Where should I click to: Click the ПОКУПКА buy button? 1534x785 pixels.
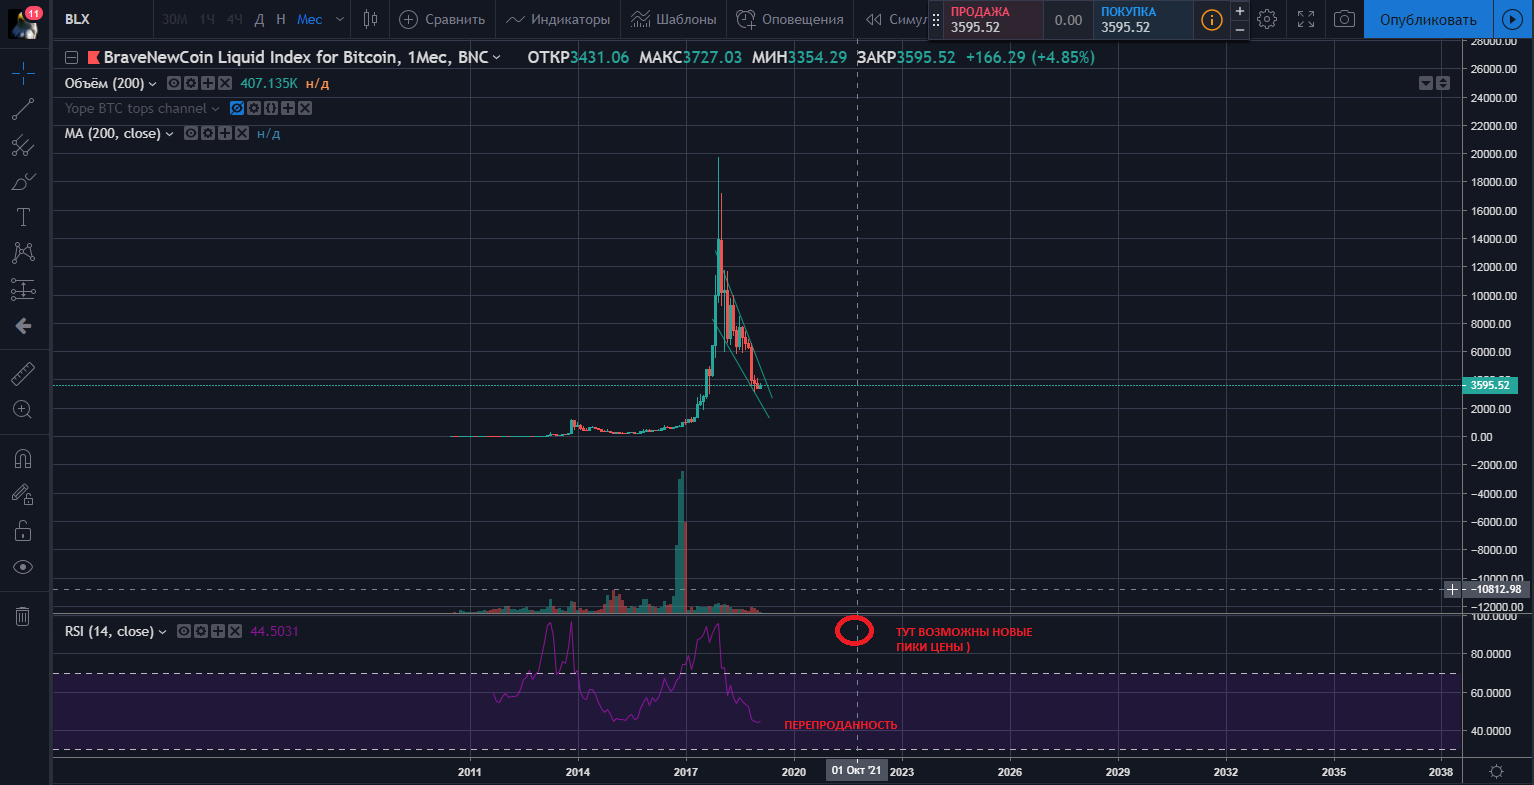pos(1142,19)
